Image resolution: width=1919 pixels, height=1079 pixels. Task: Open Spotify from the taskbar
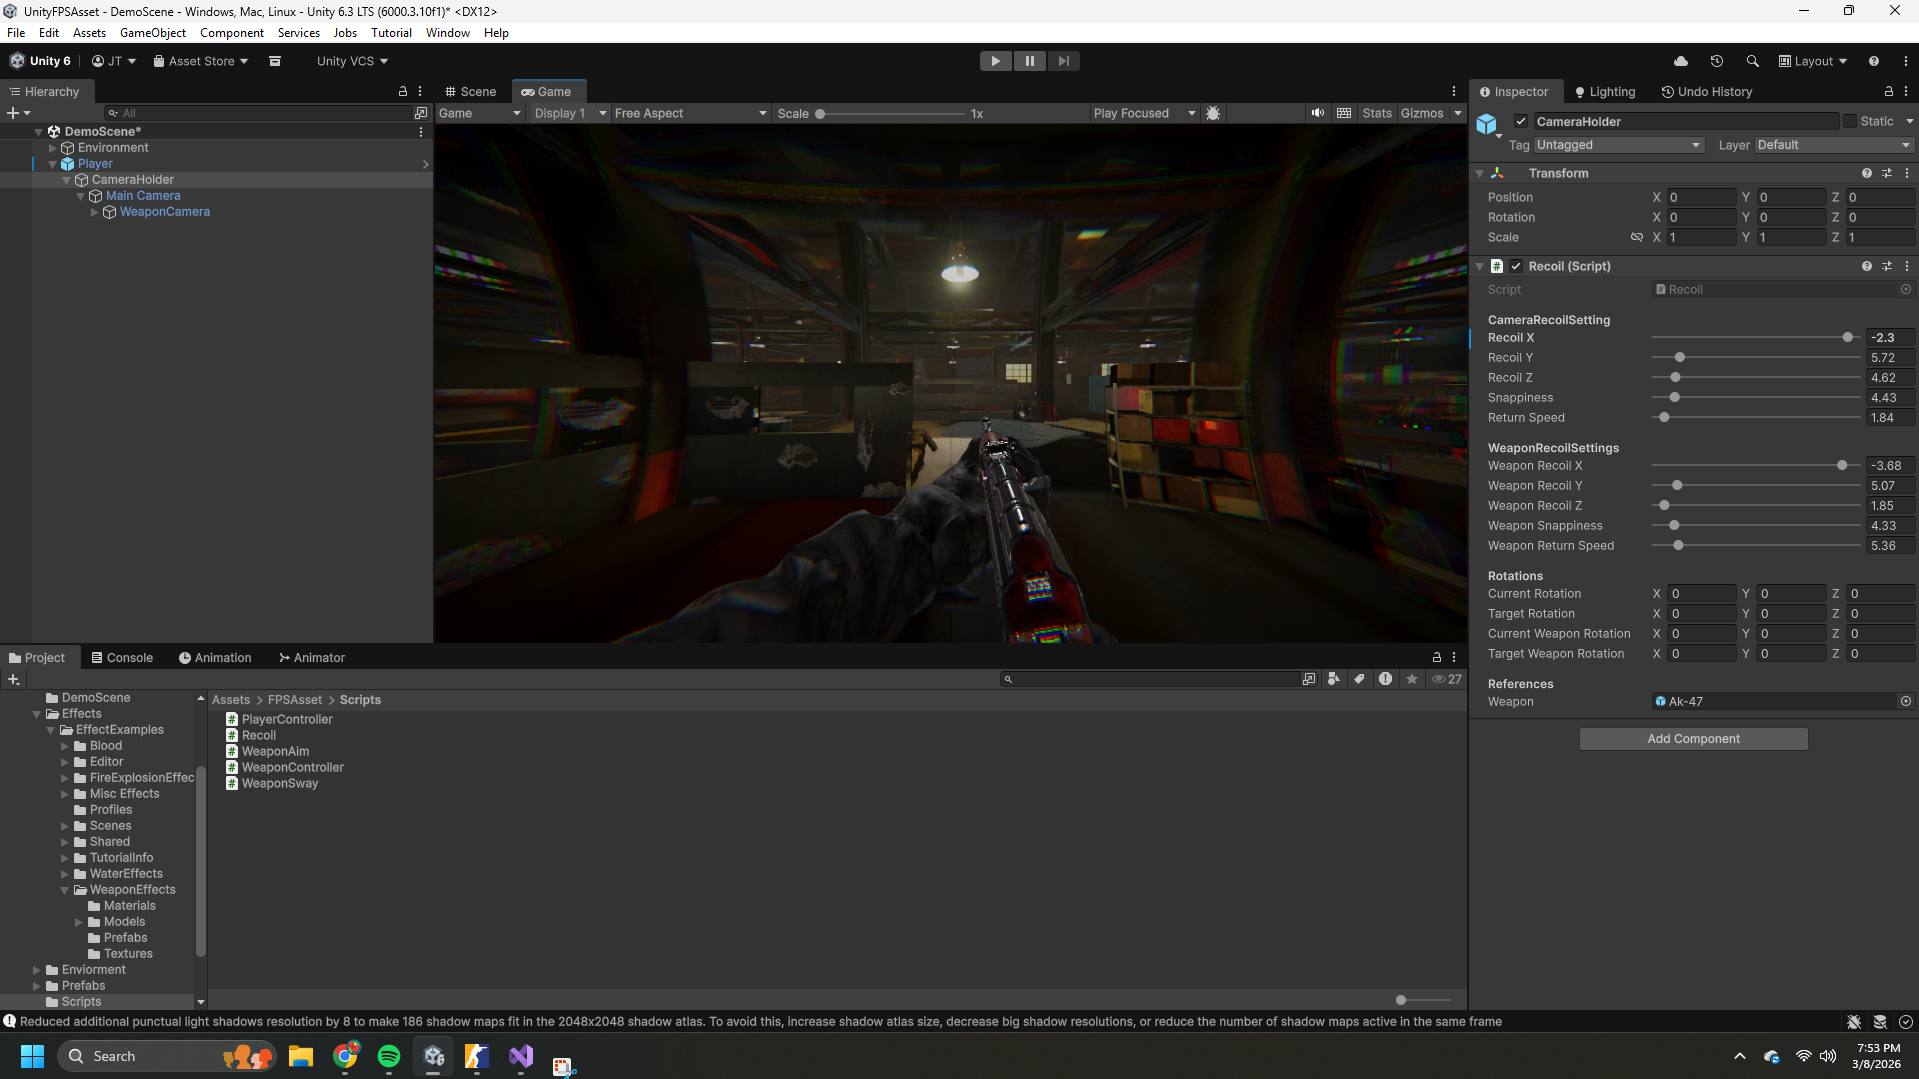(x=389, y=1056)
